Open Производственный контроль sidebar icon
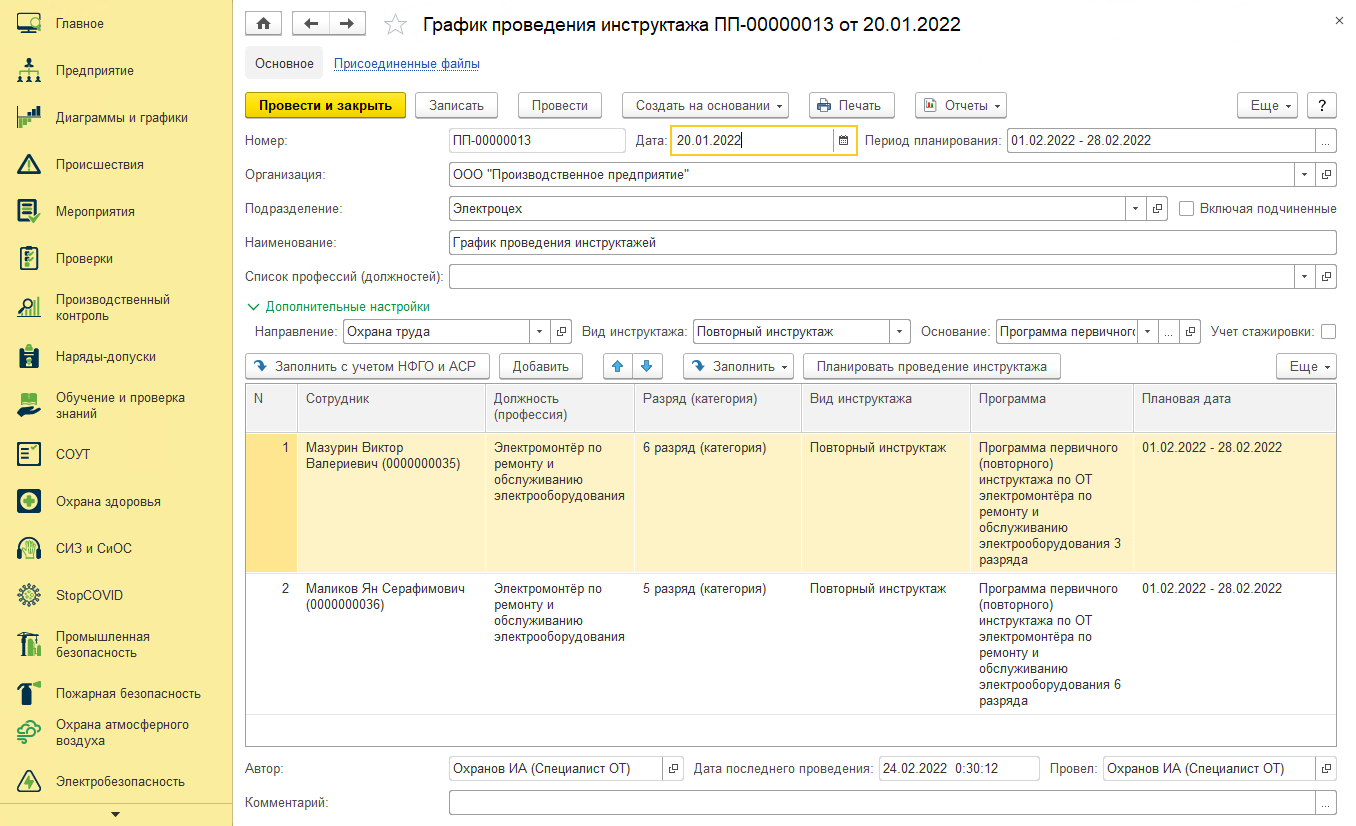Screen dimensions: 1356x826 [x=28, y=307]
